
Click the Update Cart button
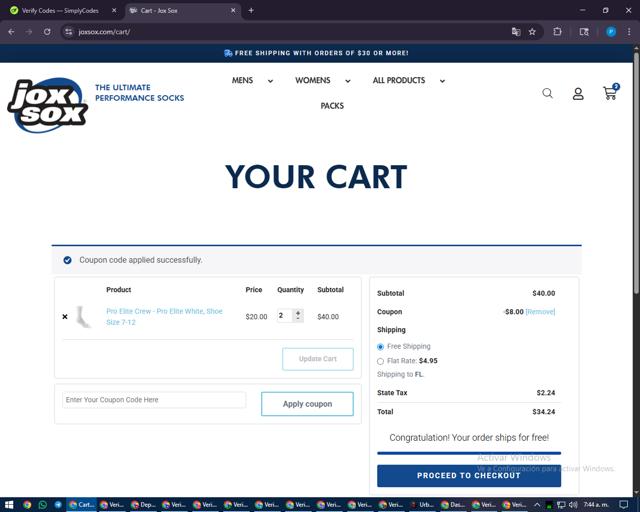tap(318, 359)
